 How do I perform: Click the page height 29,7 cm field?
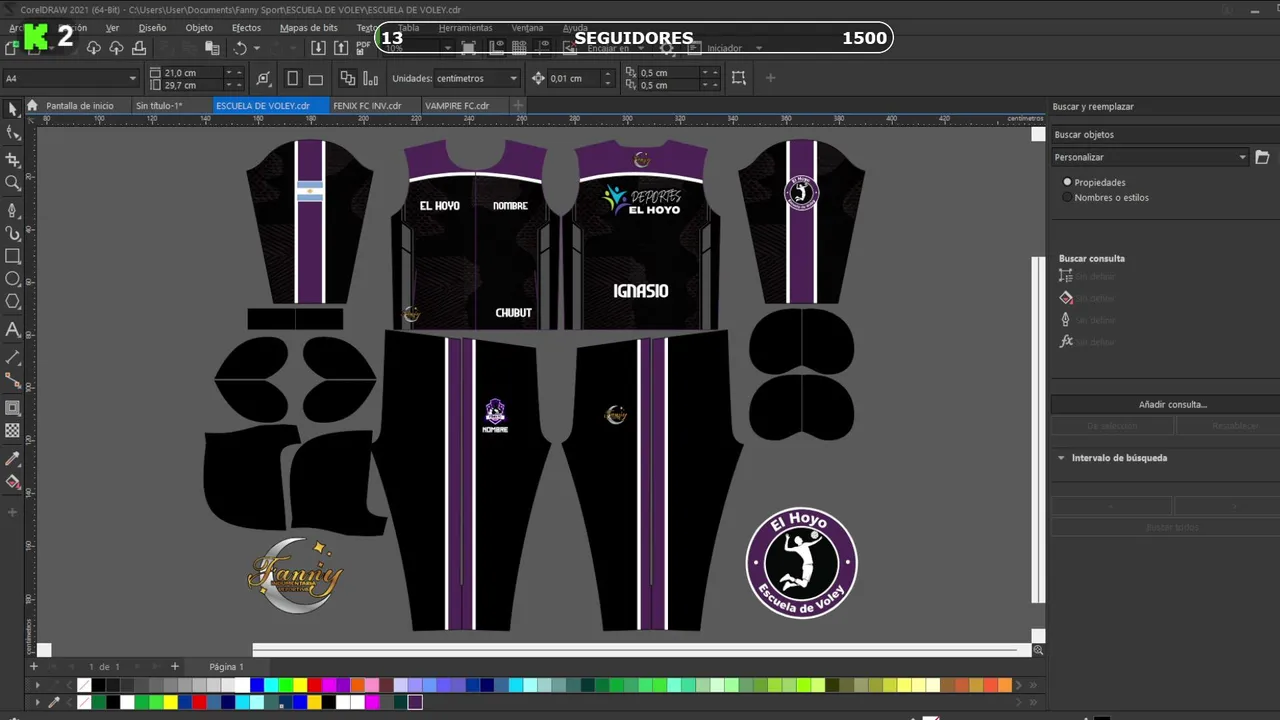pyautogui.click(x=192, y=85)
